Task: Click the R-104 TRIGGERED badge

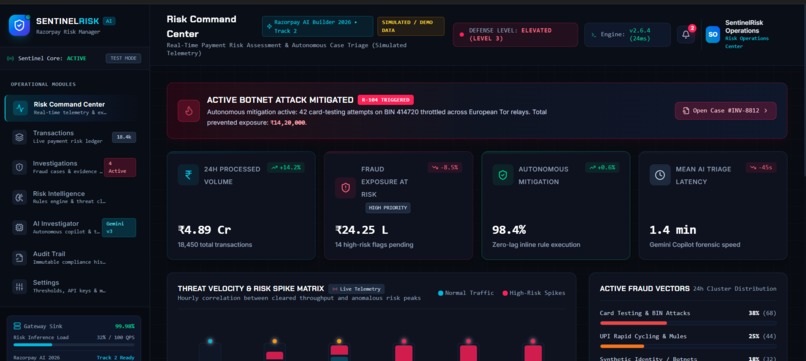Action: [386, 100]
